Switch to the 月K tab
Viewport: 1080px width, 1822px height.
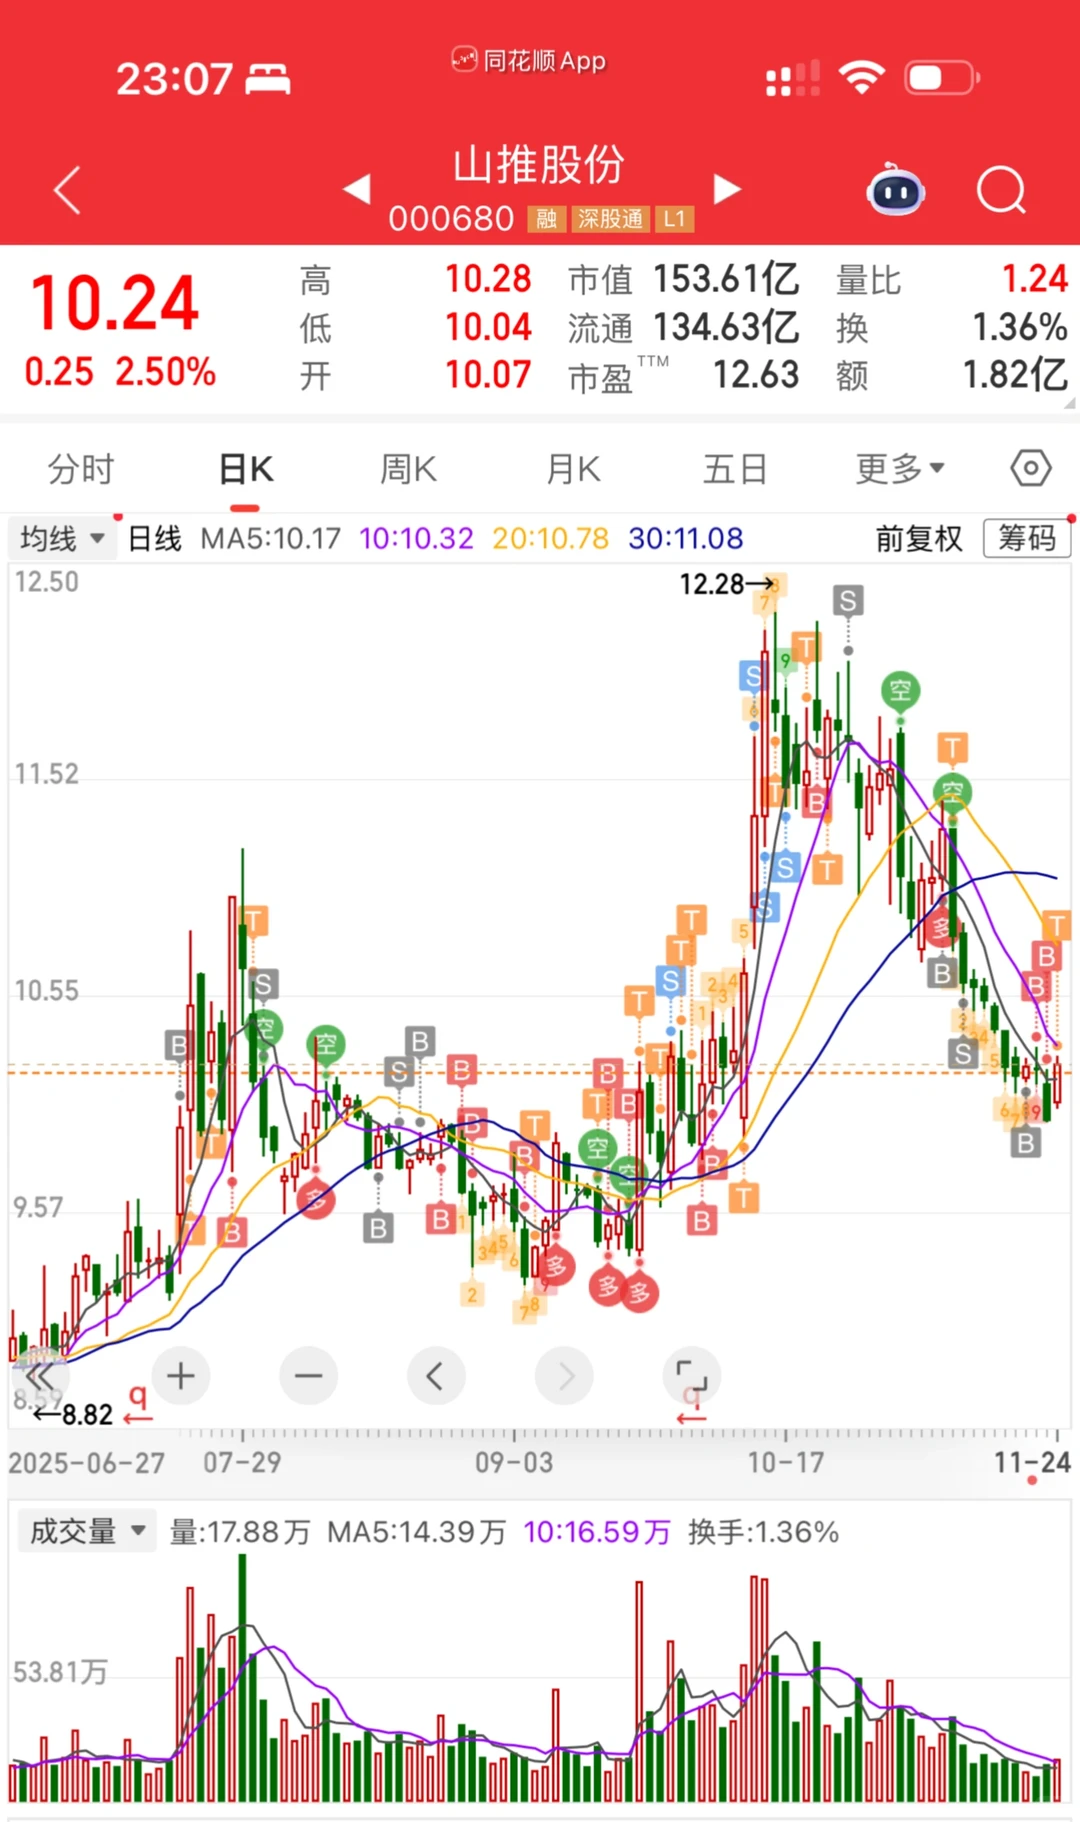pyautogui.click(x=573, y=468)
